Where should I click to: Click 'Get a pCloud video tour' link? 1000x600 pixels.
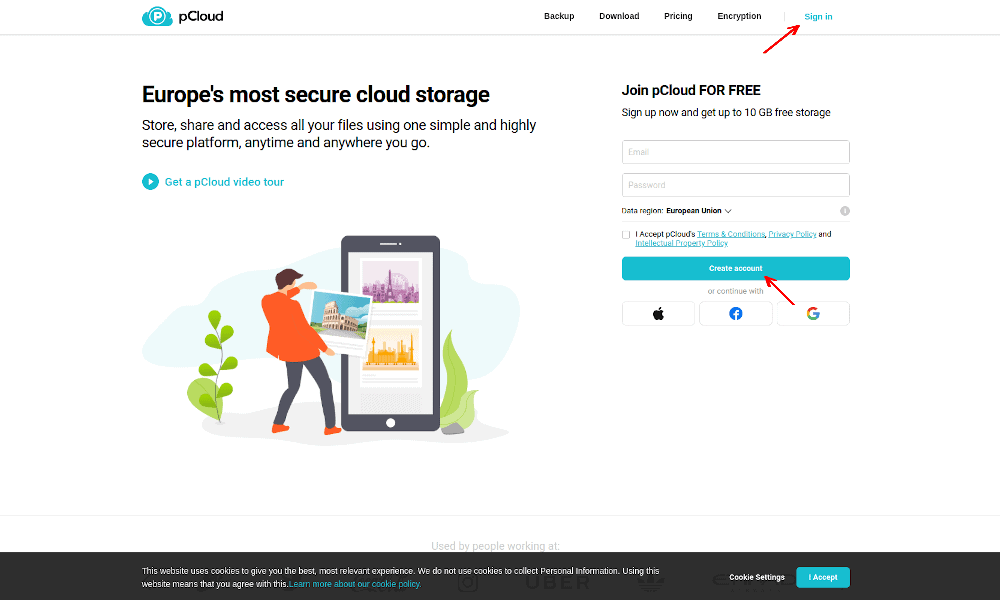pyautogui.click(x=224, y=182)
